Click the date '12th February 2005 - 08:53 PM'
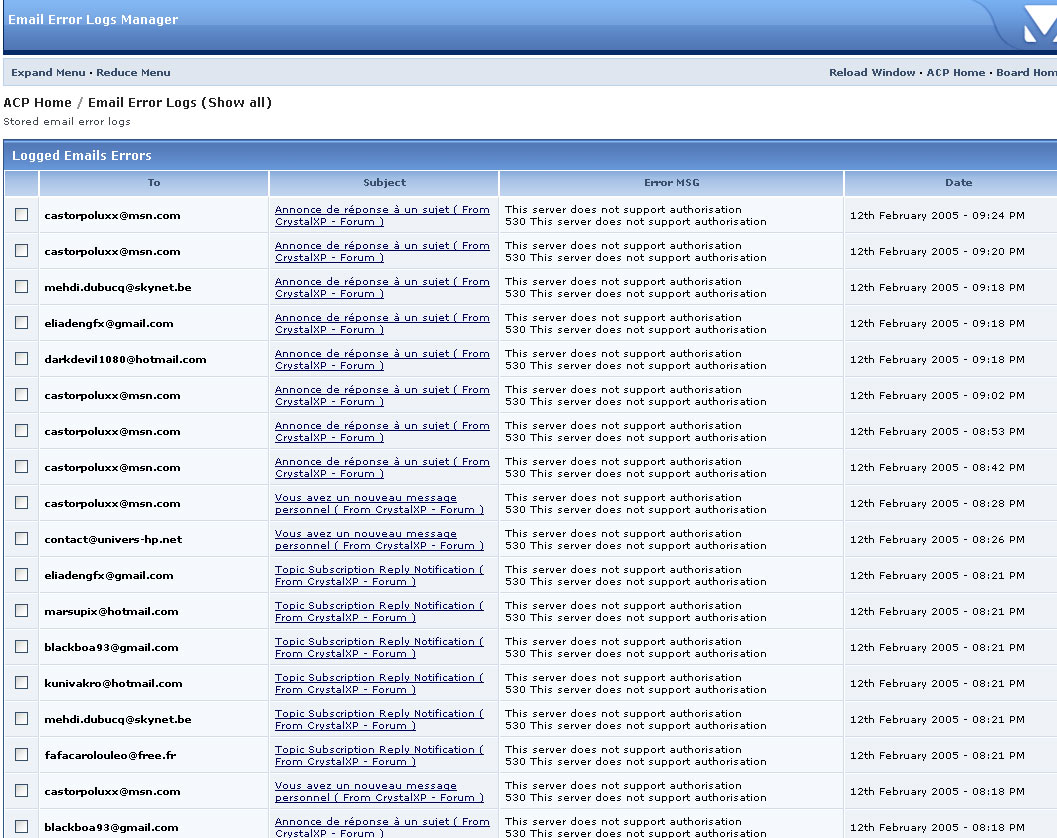Screen dimensions: 1057x838 pyautogui.click(x=937, y=431)
